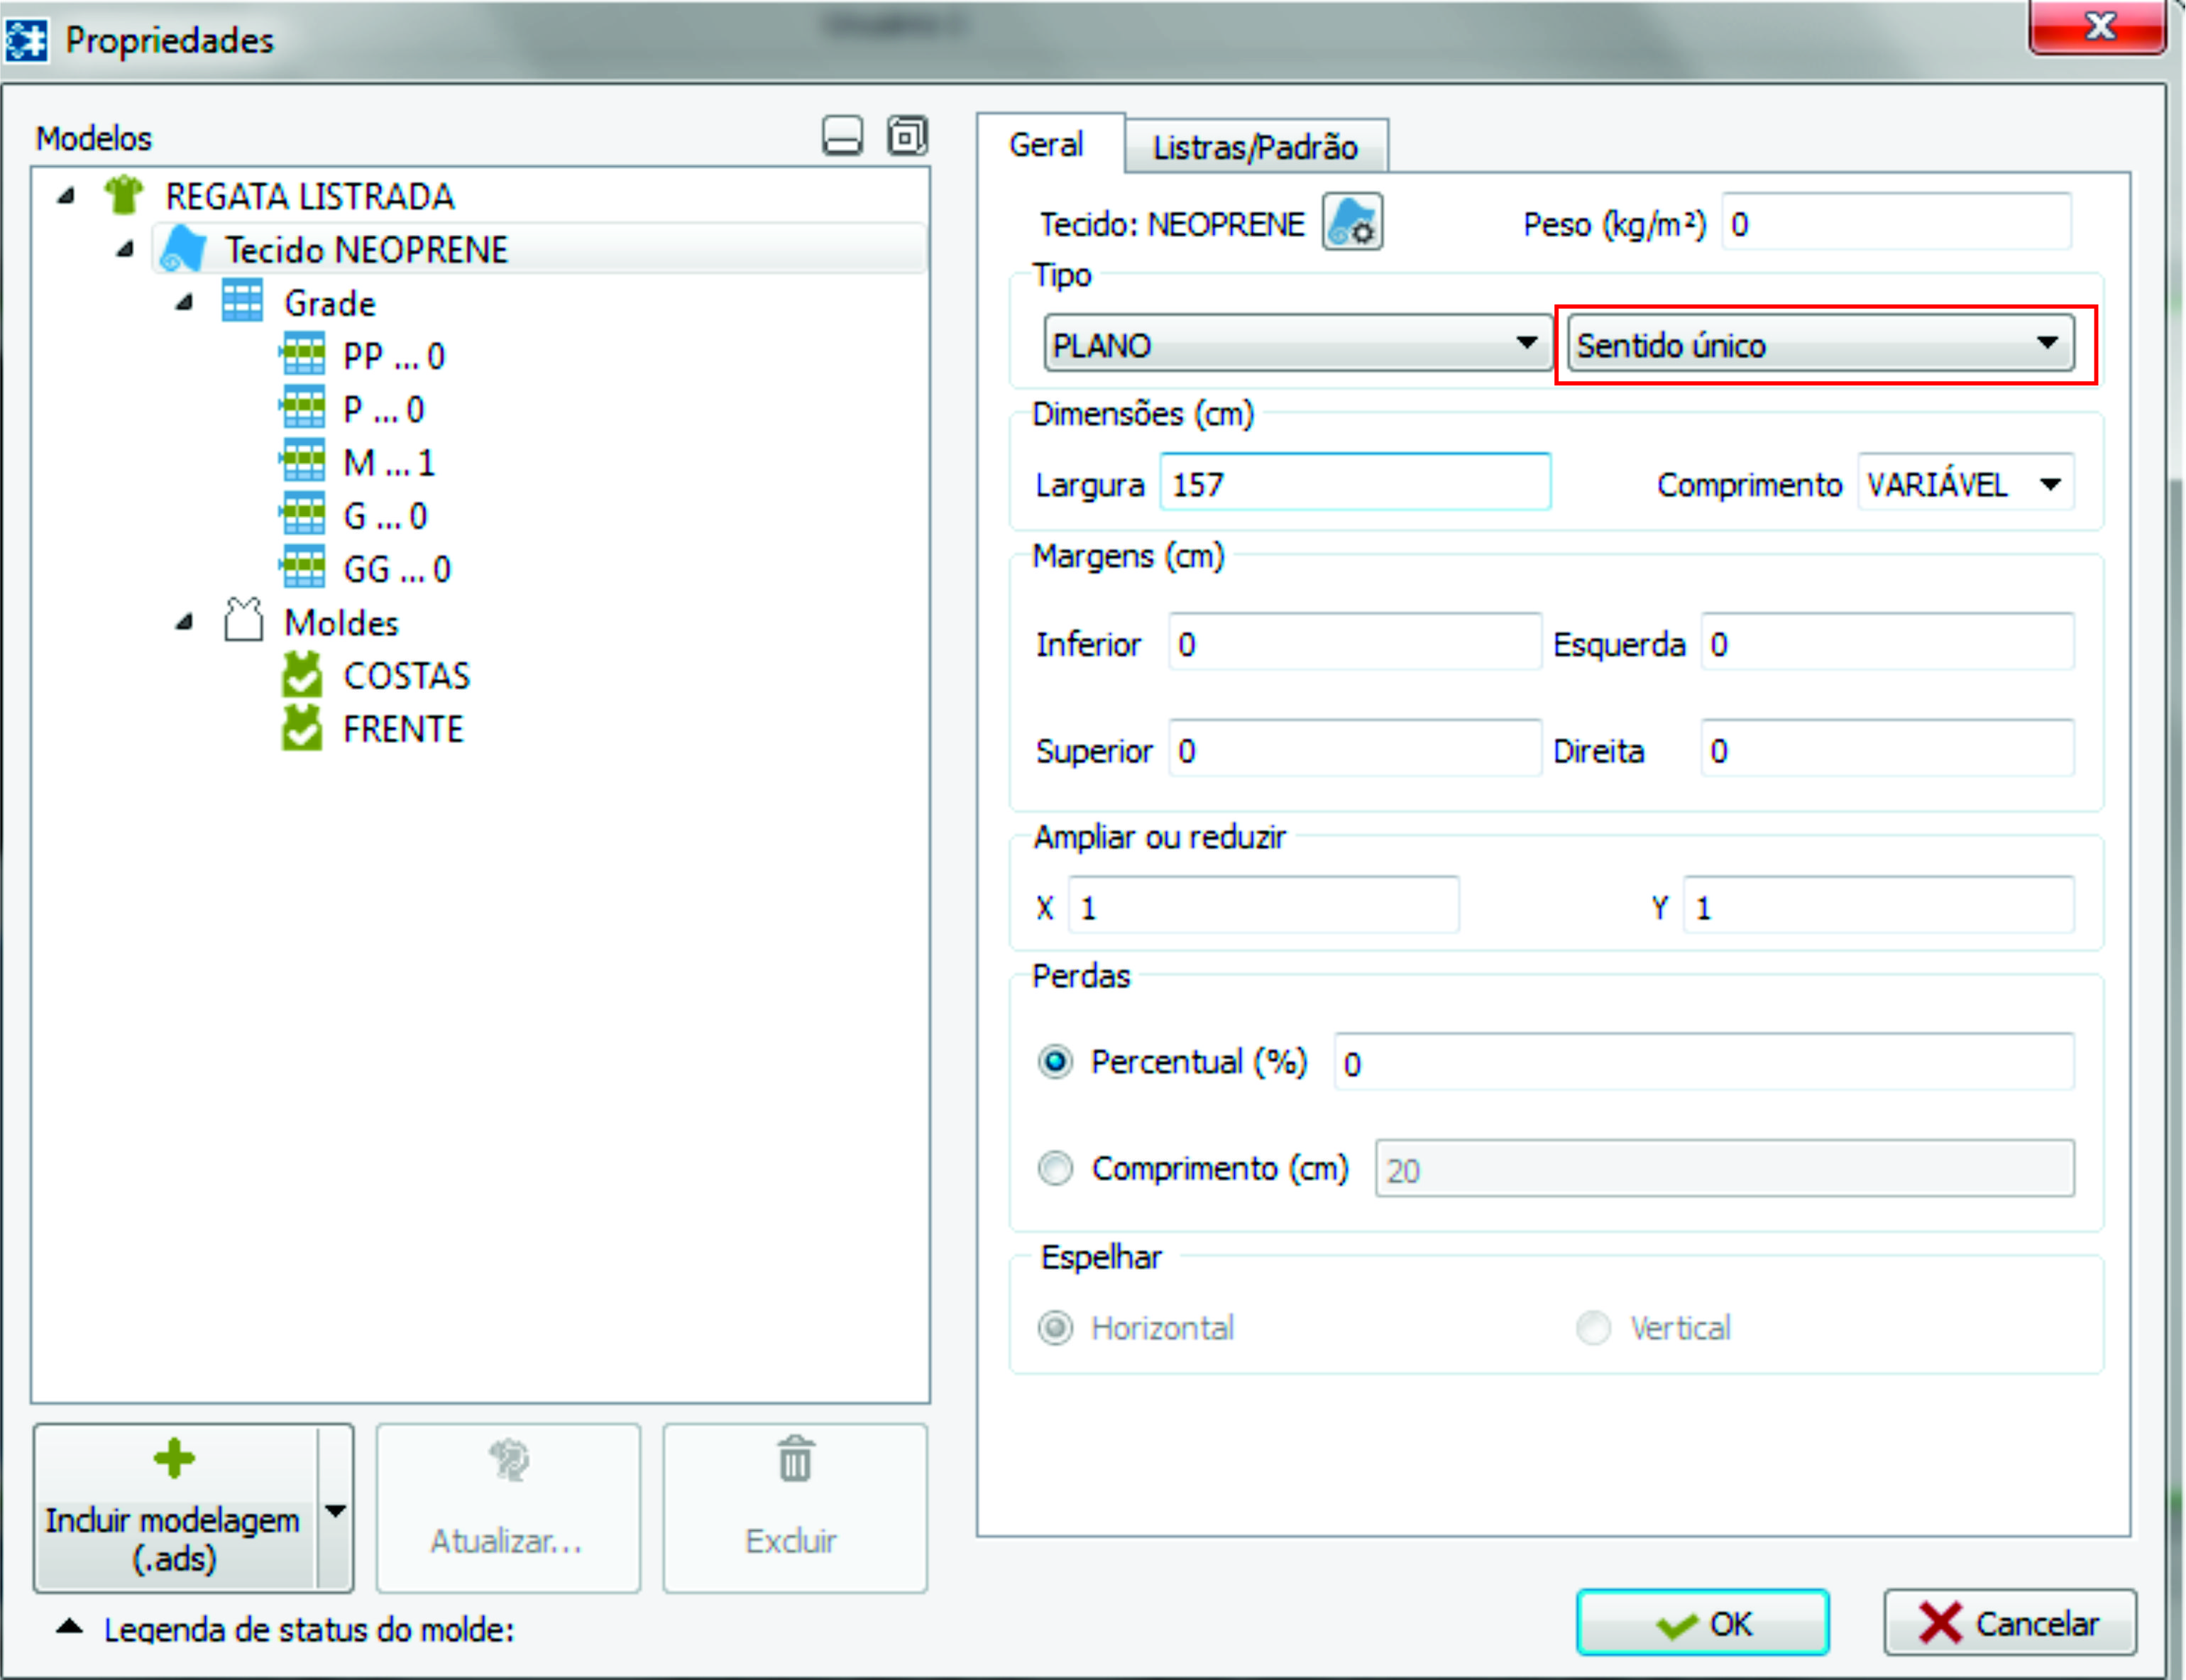Image resolution: width=2186 pixels, height=1680 pixels.
Task: Click the grid icon next to GG ... 0
Action: [x=303, y=568]
